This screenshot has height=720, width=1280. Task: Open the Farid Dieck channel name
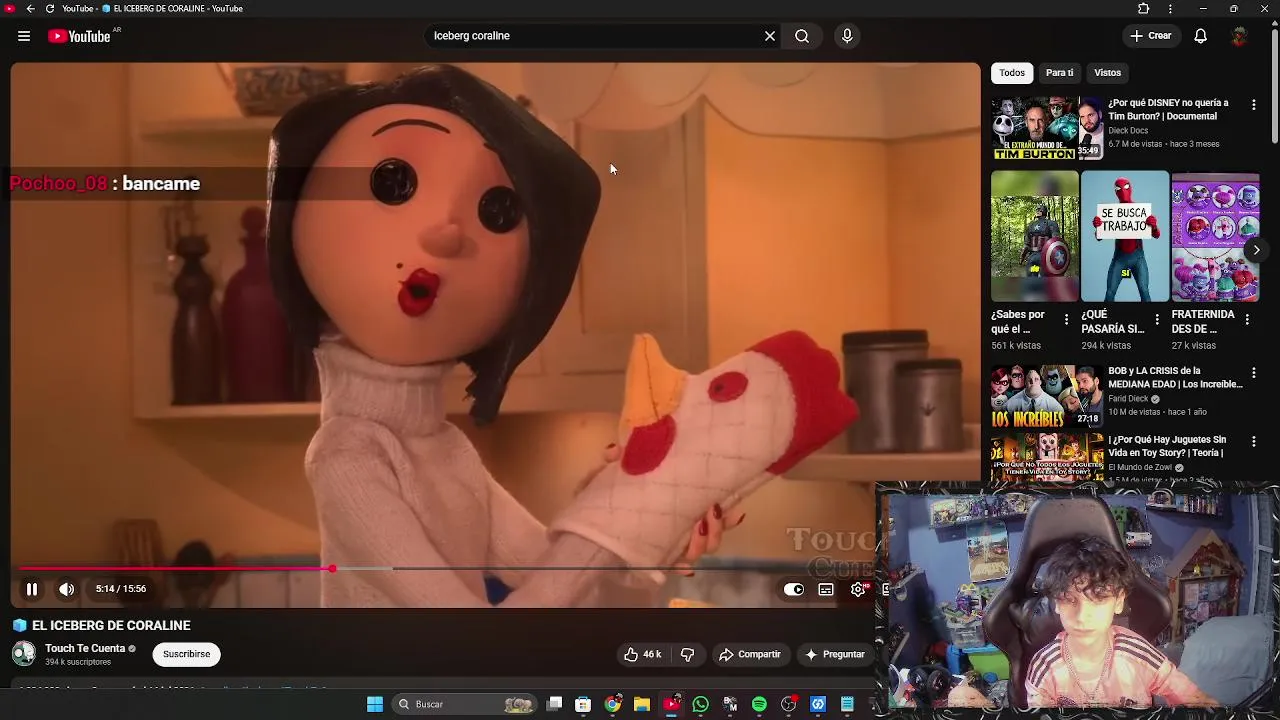(x=1129, y=399)
